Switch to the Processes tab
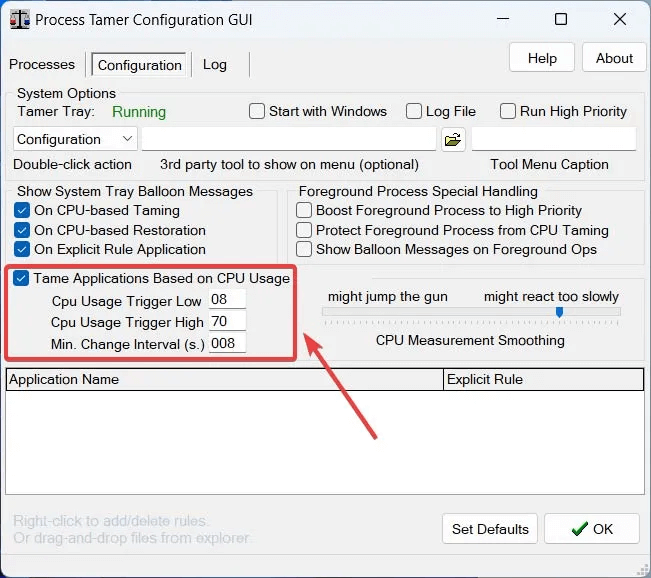 point(42,64)
